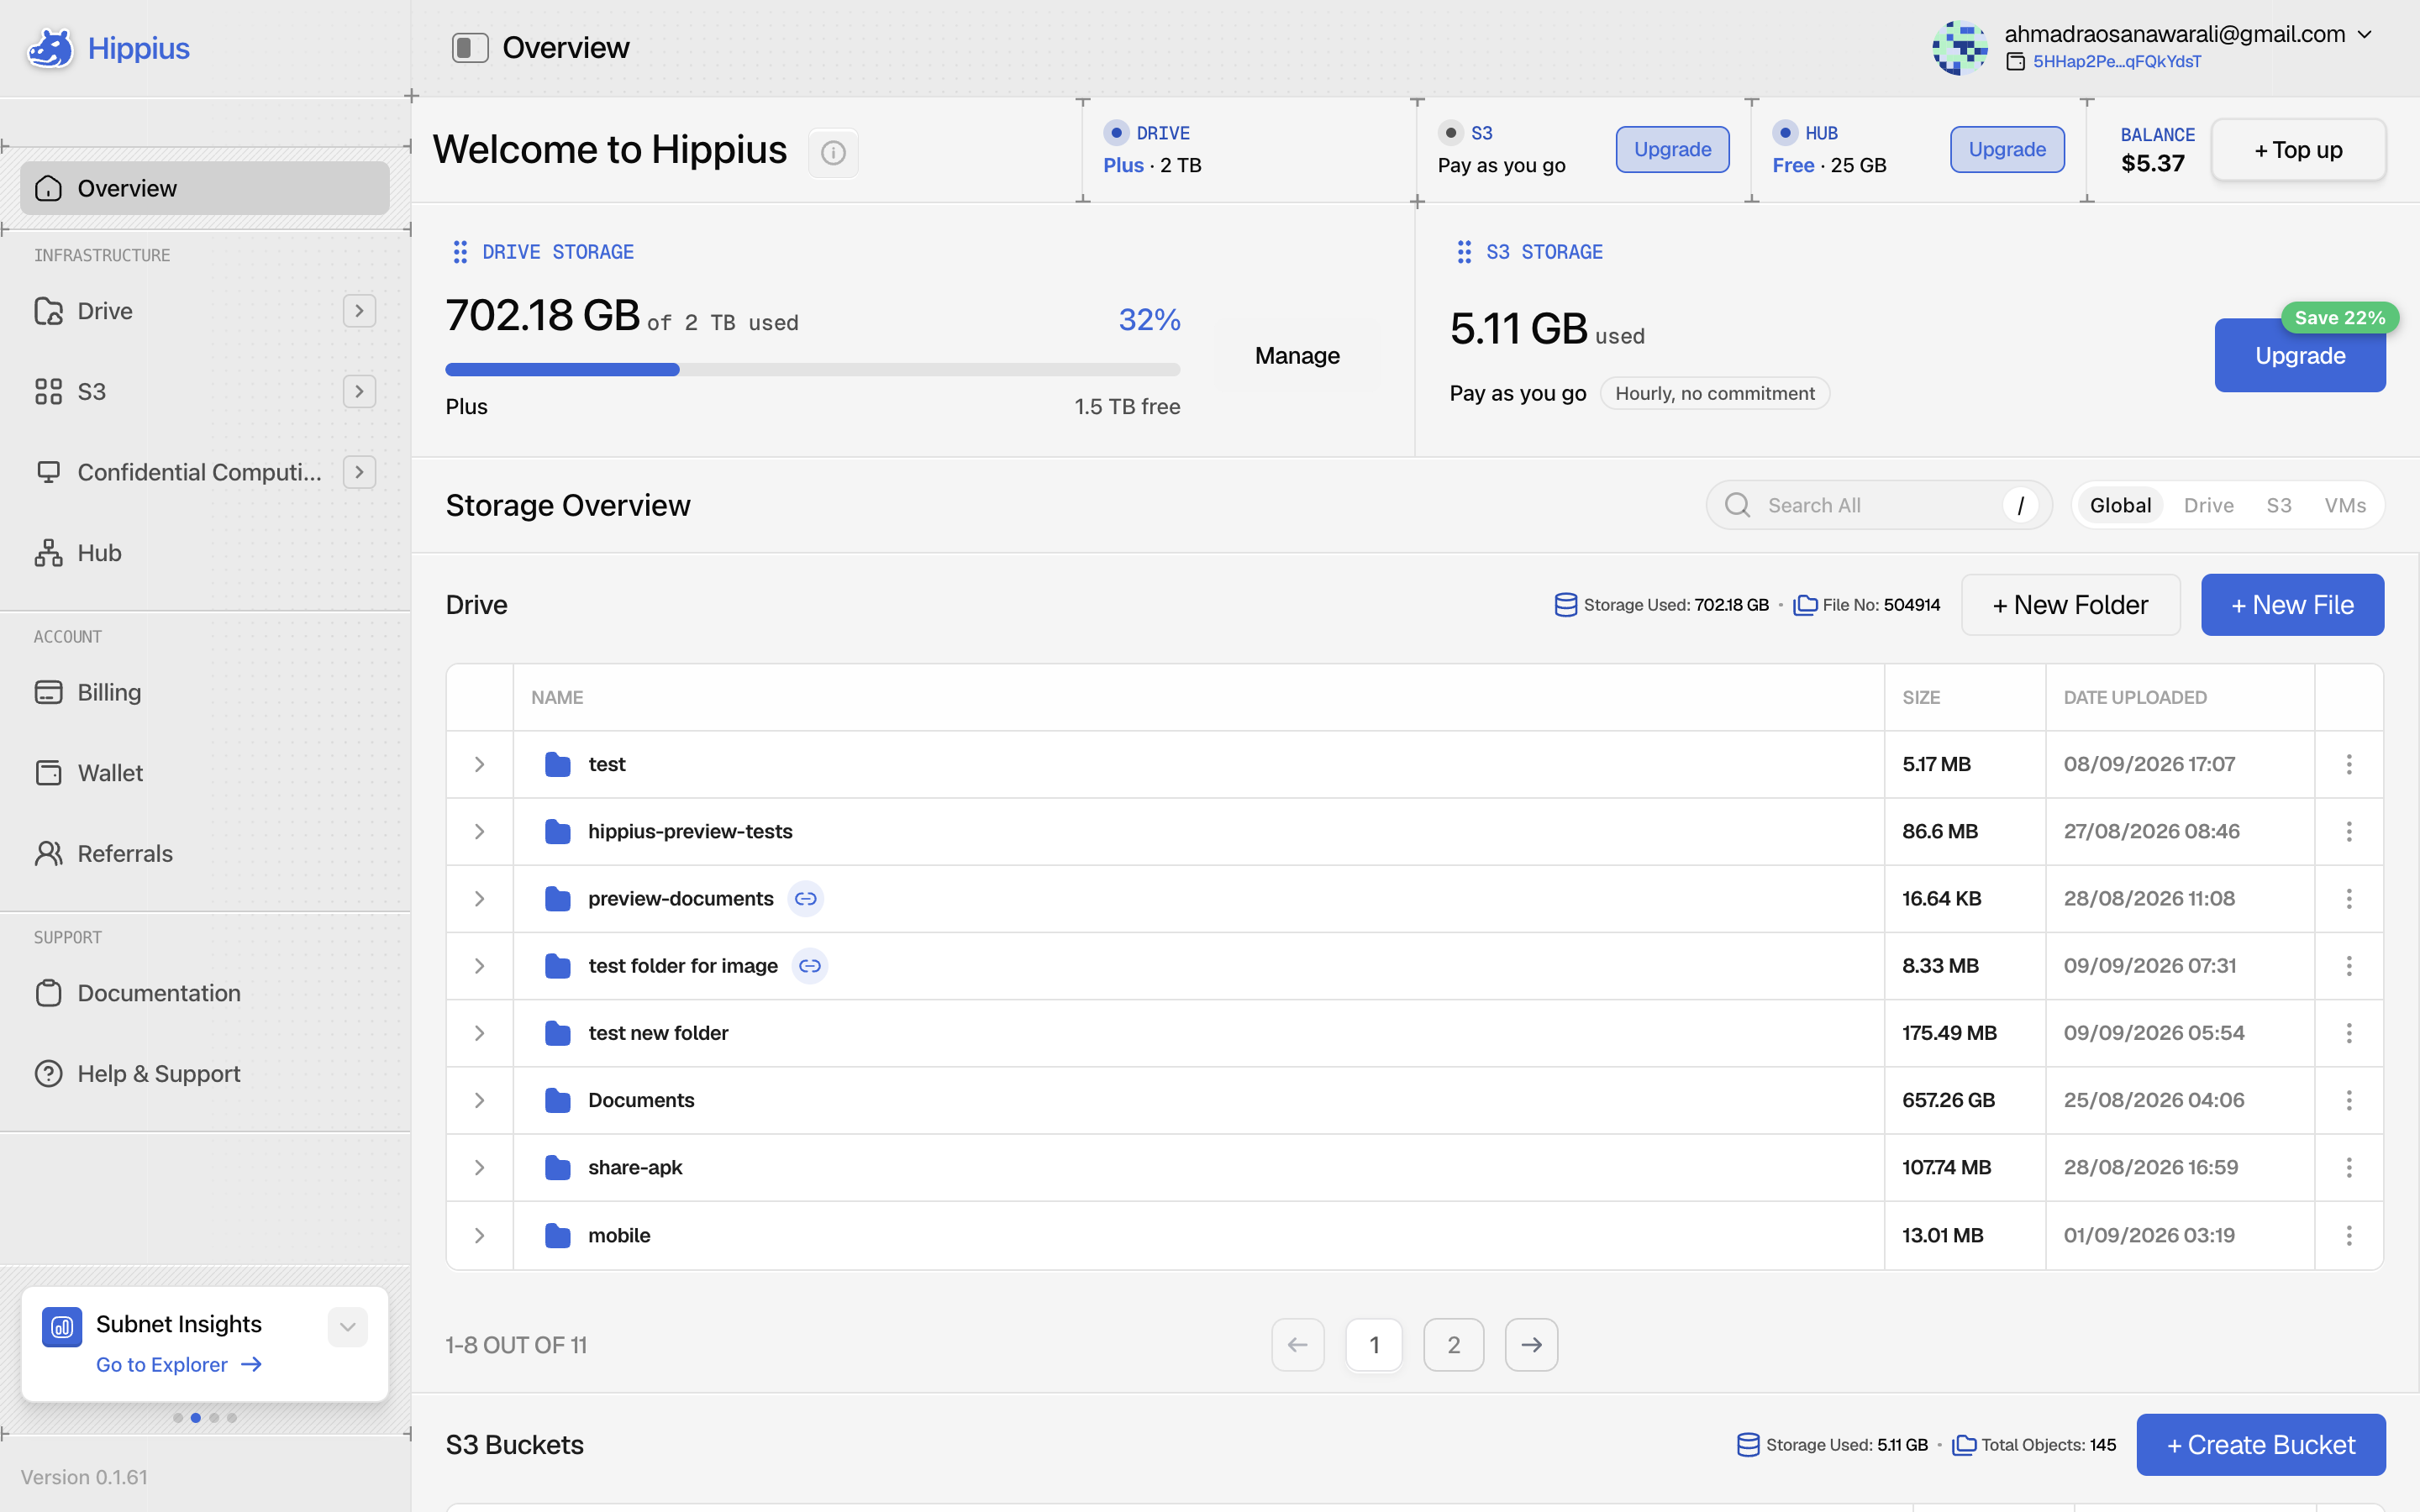Image resolution: width=2420 pixels, height=1512 pixels.
Task: Expand the test folder for image row
Action: (x=480, y=966)
